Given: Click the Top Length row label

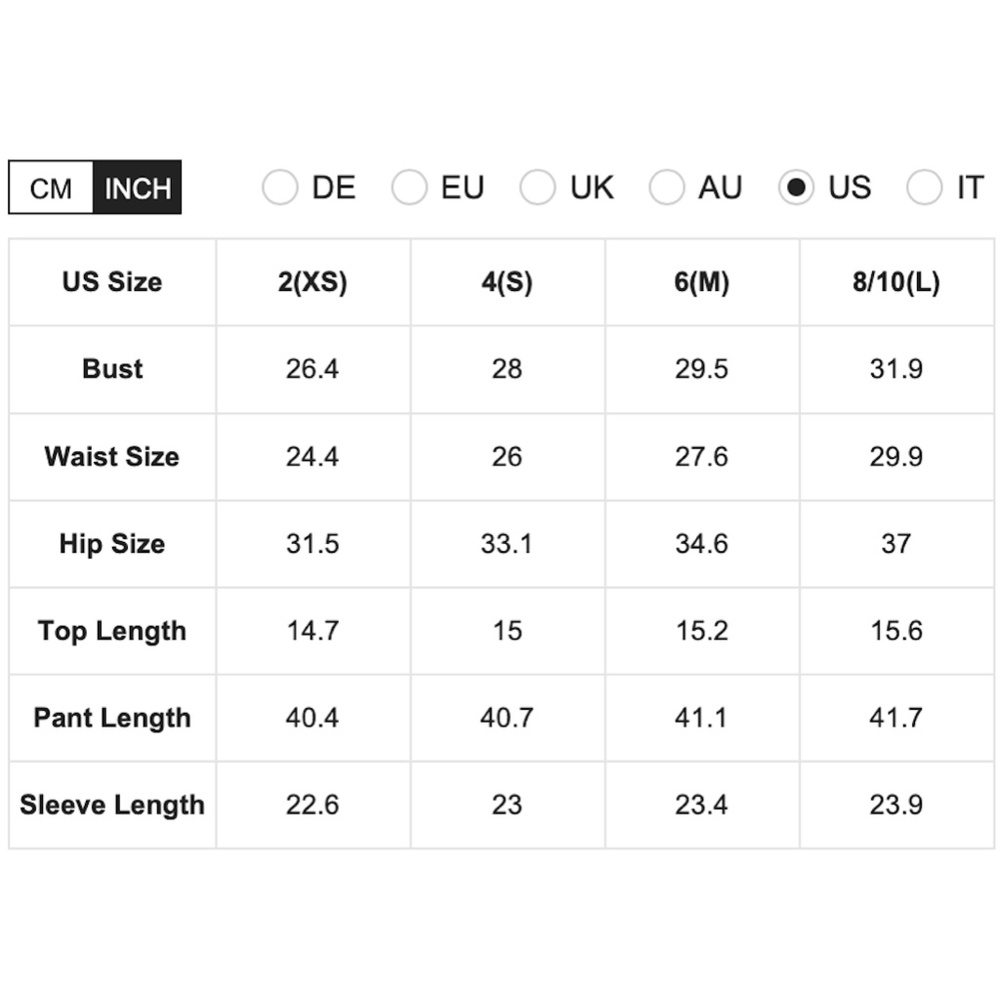Looking at the screenshot, I should point(112,631).
